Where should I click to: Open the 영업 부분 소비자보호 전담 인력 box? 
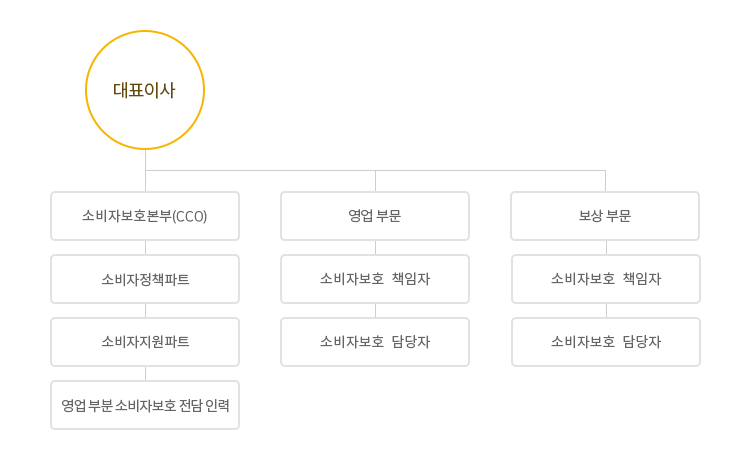coord(145,405)
